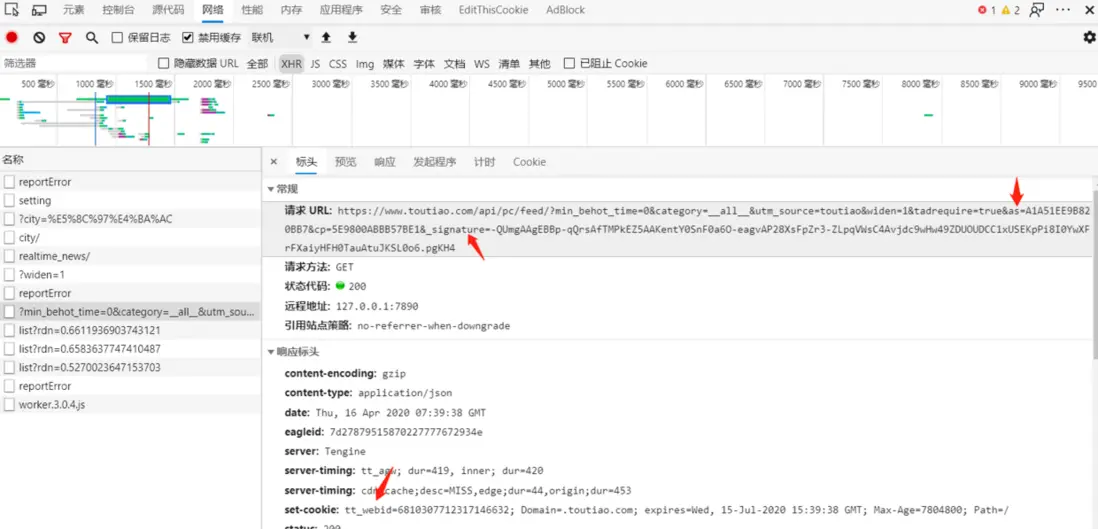Toggle the red filter funnel icon
1098x529 pixels.
(65, 37)
